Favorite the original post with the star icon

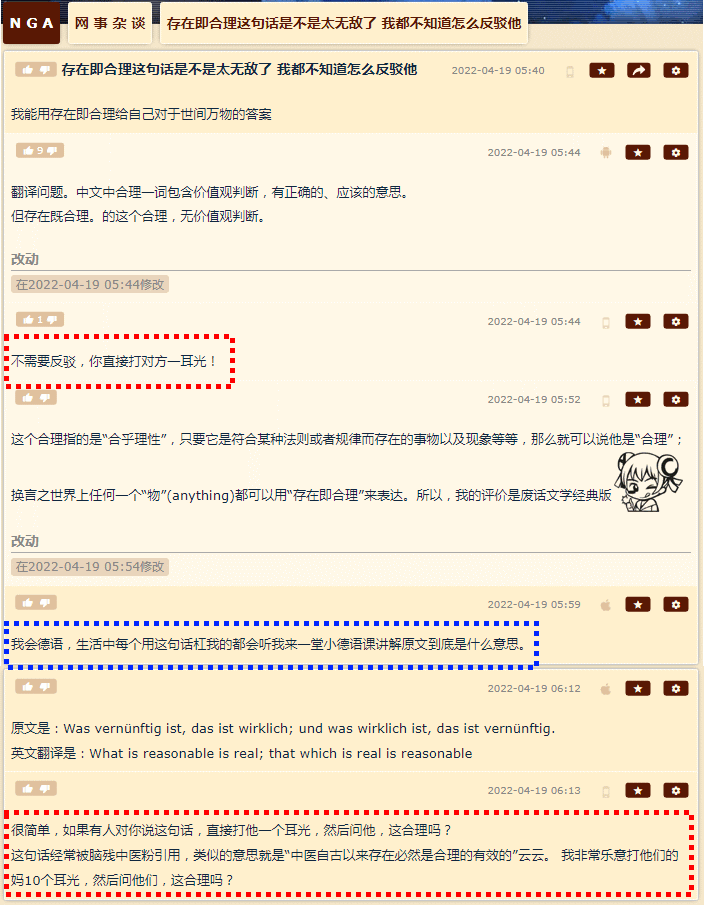(x=602, y=70)
